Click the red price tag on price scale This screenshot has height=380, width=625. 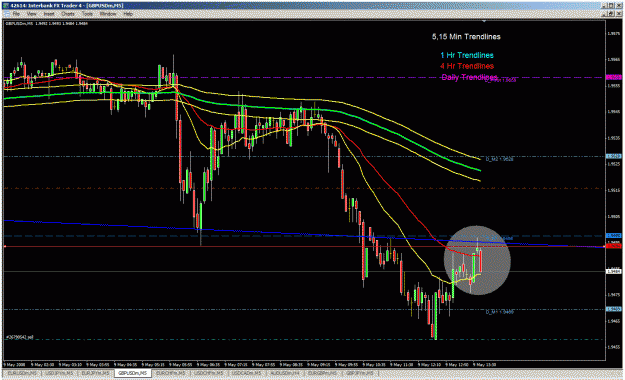(x=613, y=246)
